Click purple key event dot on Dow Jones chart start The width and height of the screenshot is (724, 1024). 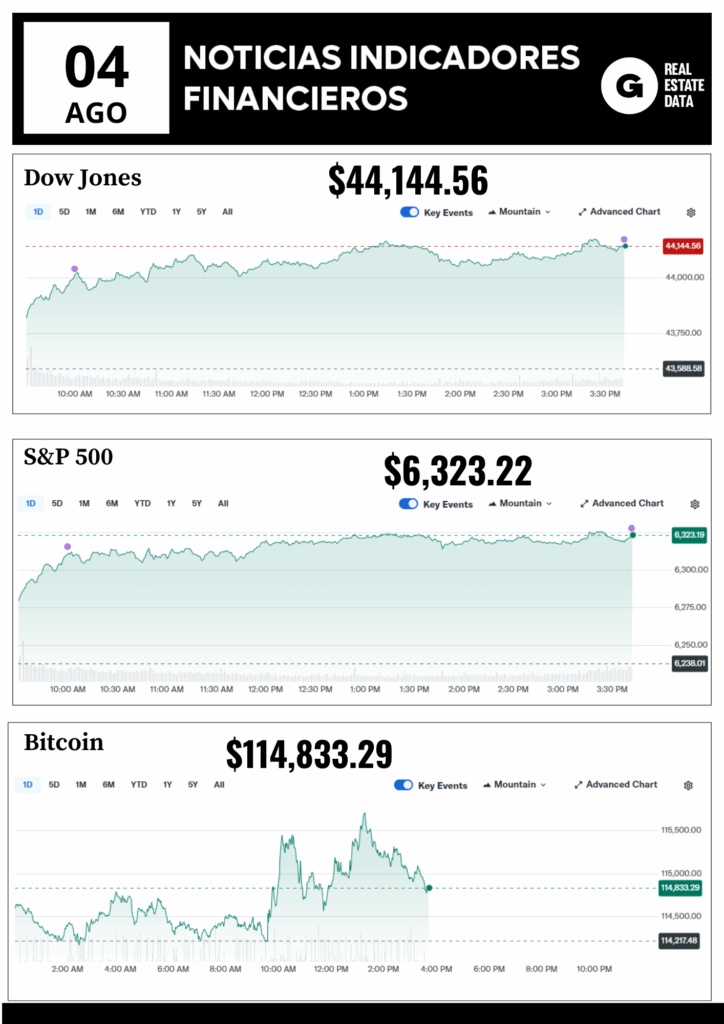(x=74, y=269)
